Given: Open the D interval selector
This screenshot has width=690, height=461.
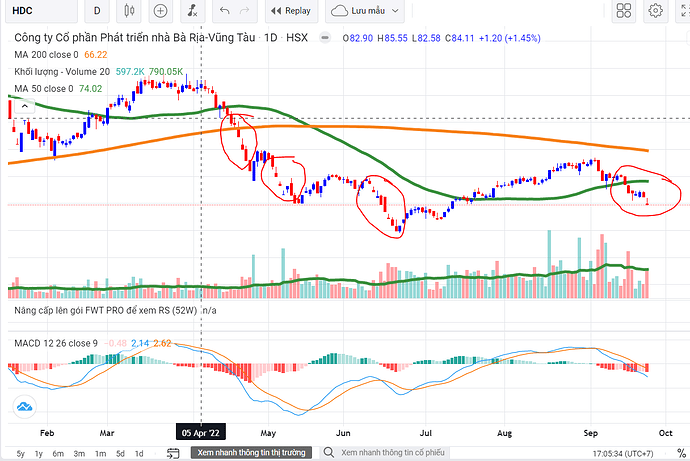Looking at the screenshot, I should coord(97,11).
